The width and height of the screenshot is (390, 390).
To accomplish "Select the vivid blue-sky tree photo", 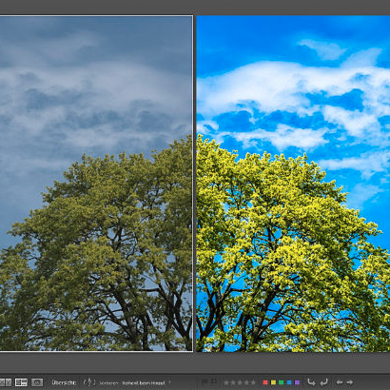I will pos(293,183).
